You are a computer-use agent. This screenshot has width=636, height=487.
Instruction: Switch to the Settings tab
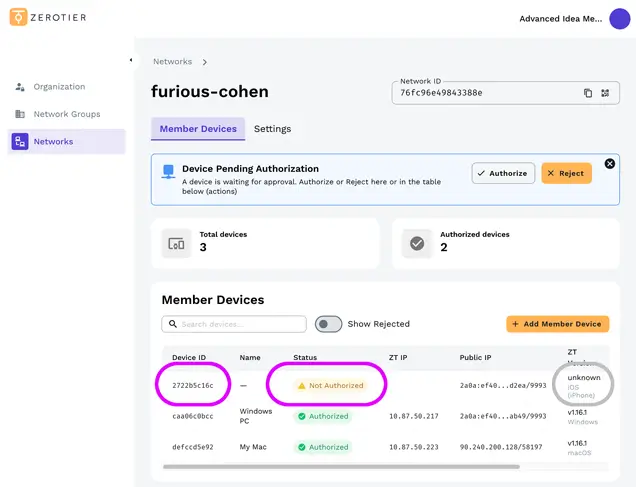point(272,129)
